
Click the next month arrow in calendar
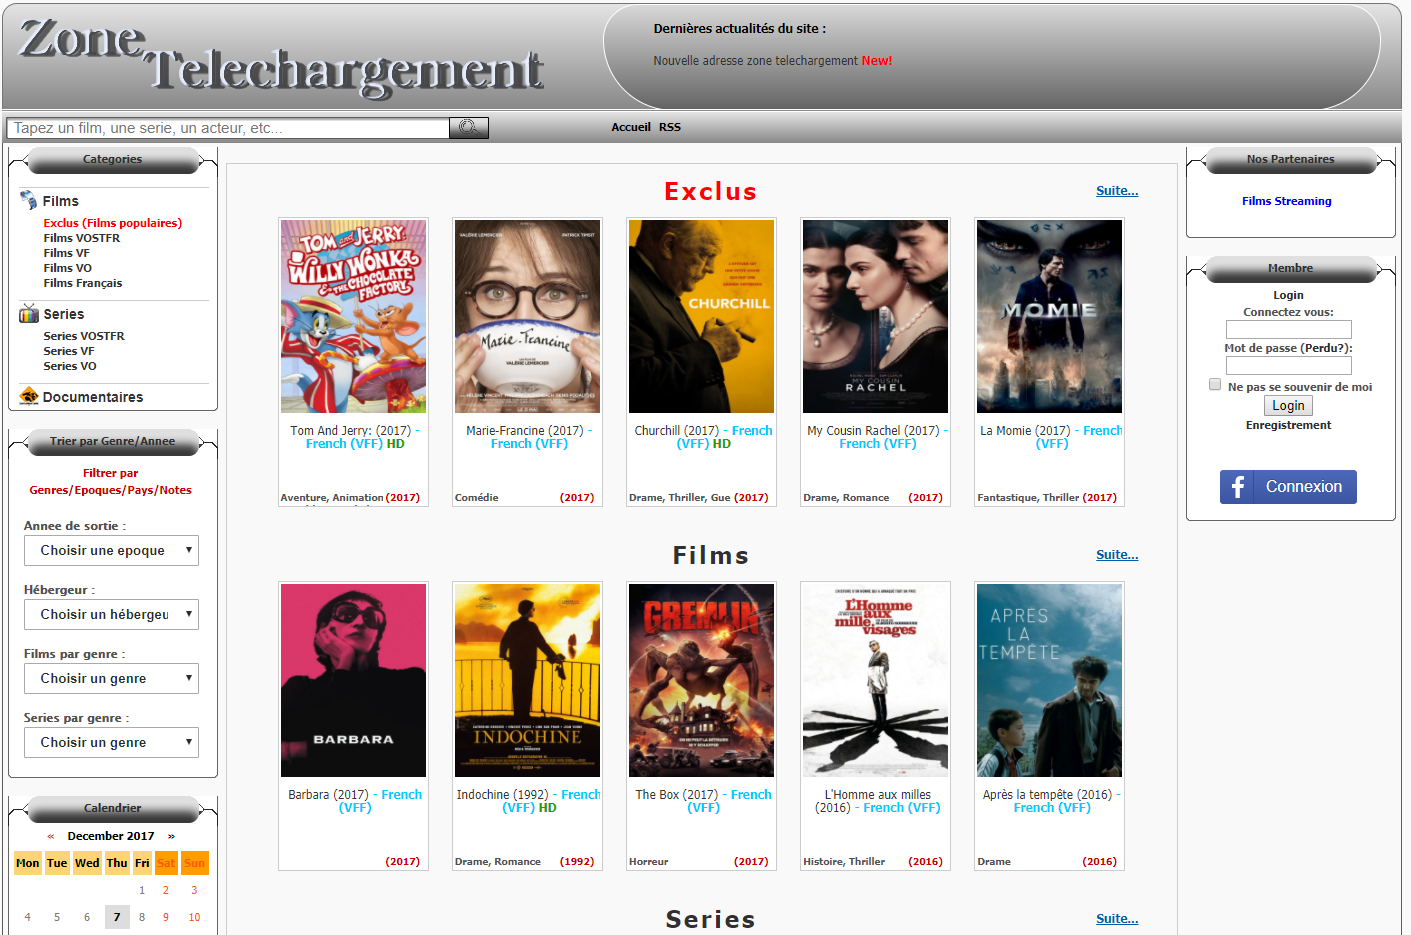pyautogui.click(x=171, y=835)
